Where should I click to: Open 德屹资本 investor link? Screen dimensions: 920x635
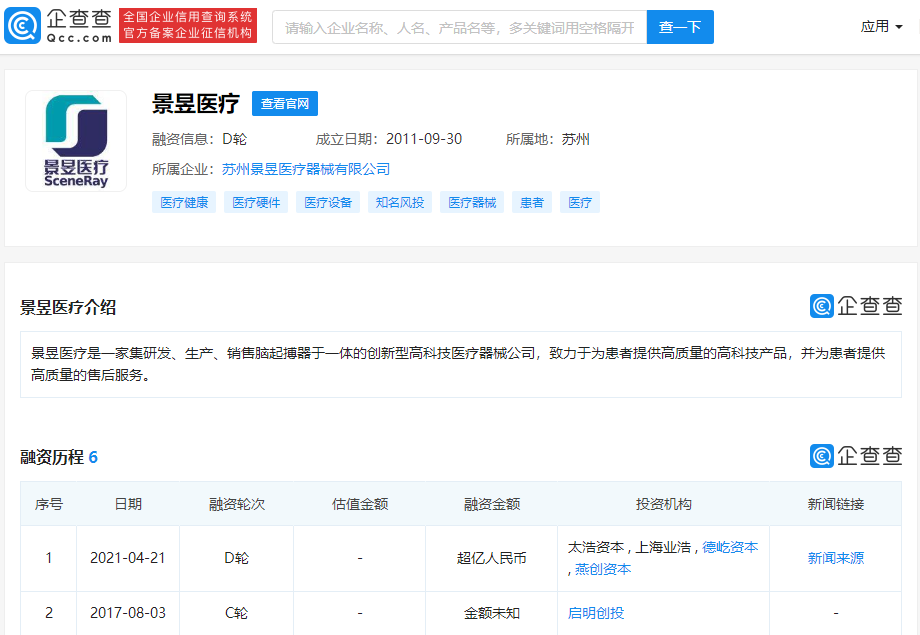(730, 547)
